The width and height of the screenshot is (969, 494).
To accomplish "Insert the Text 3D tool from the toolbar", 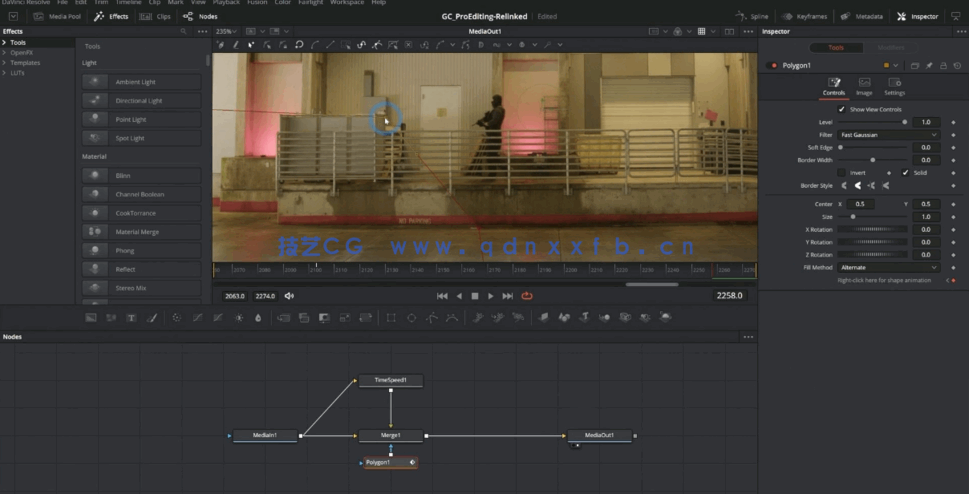I will click(585, 317).
